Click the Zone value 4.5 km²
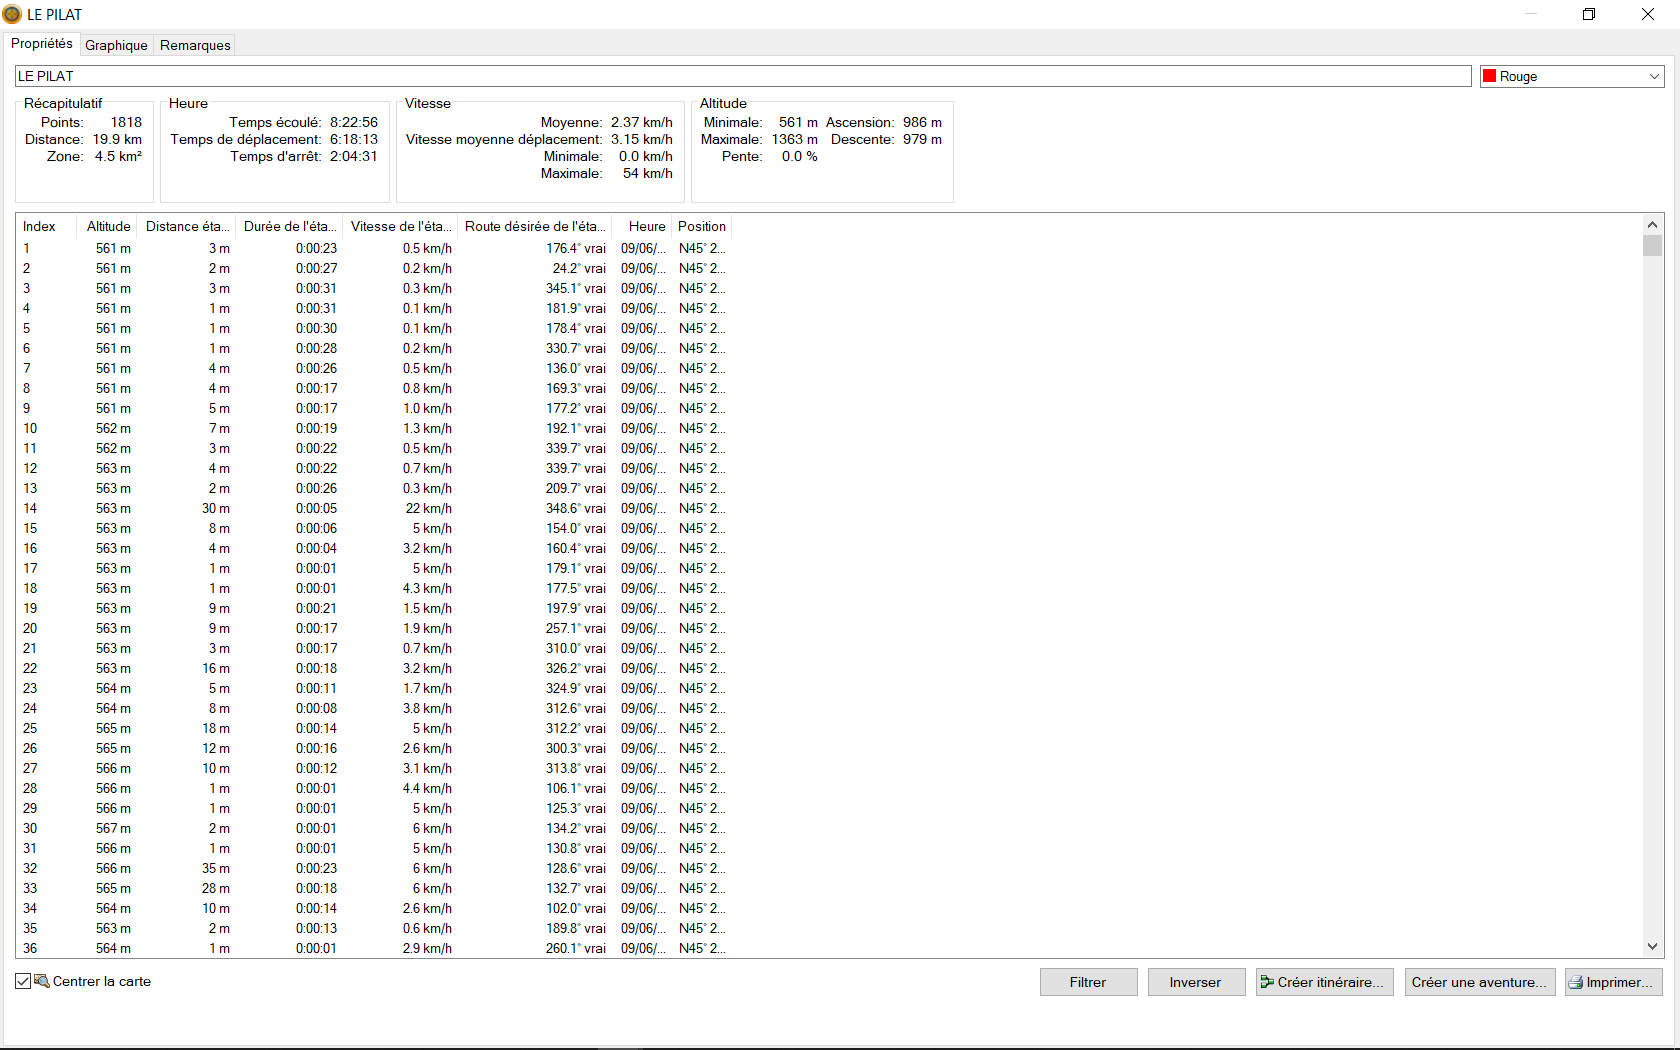Viewport: 1680px width, 1050px height. [x=118, y=156]
